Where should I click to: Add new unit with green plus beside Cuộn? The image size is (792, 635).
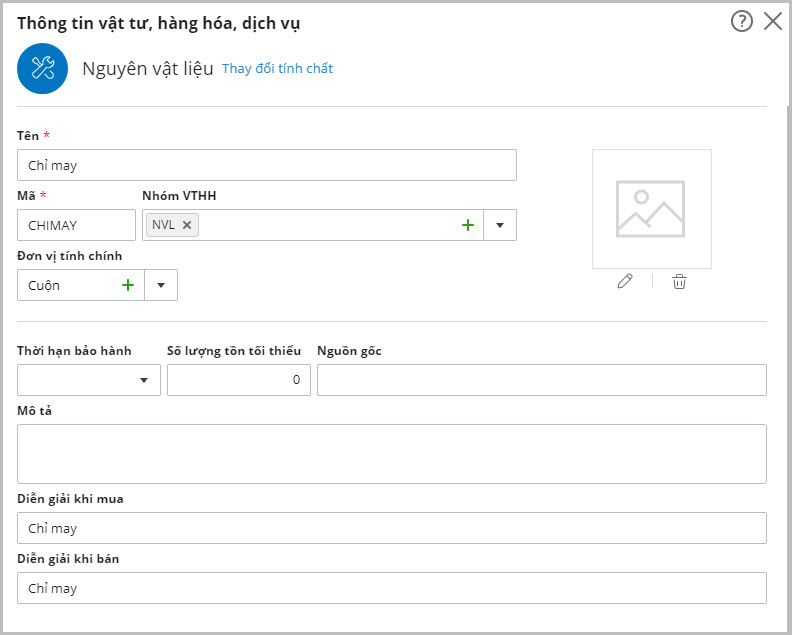(x=128, y=285)
